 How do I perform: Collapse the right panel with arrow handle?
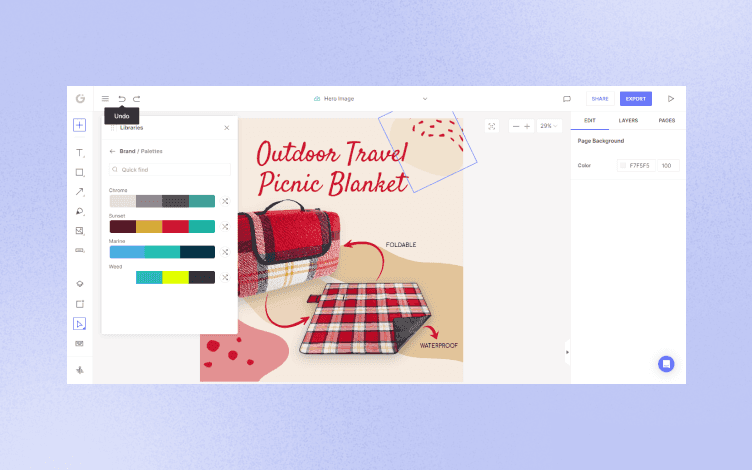click(567, 352)
